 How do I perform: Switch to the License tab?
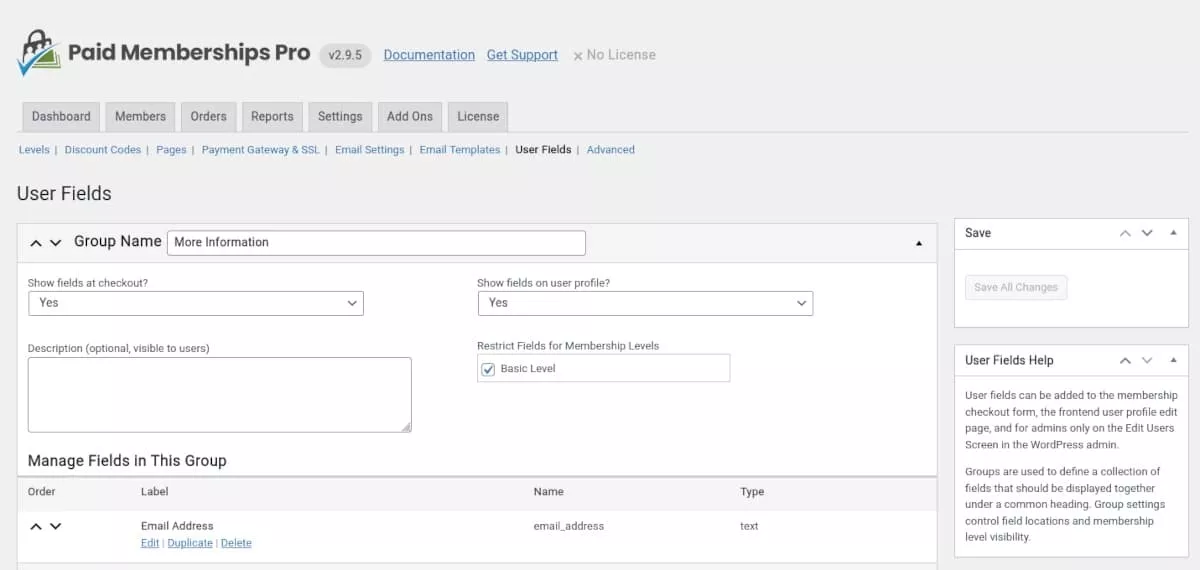(478, 117)
